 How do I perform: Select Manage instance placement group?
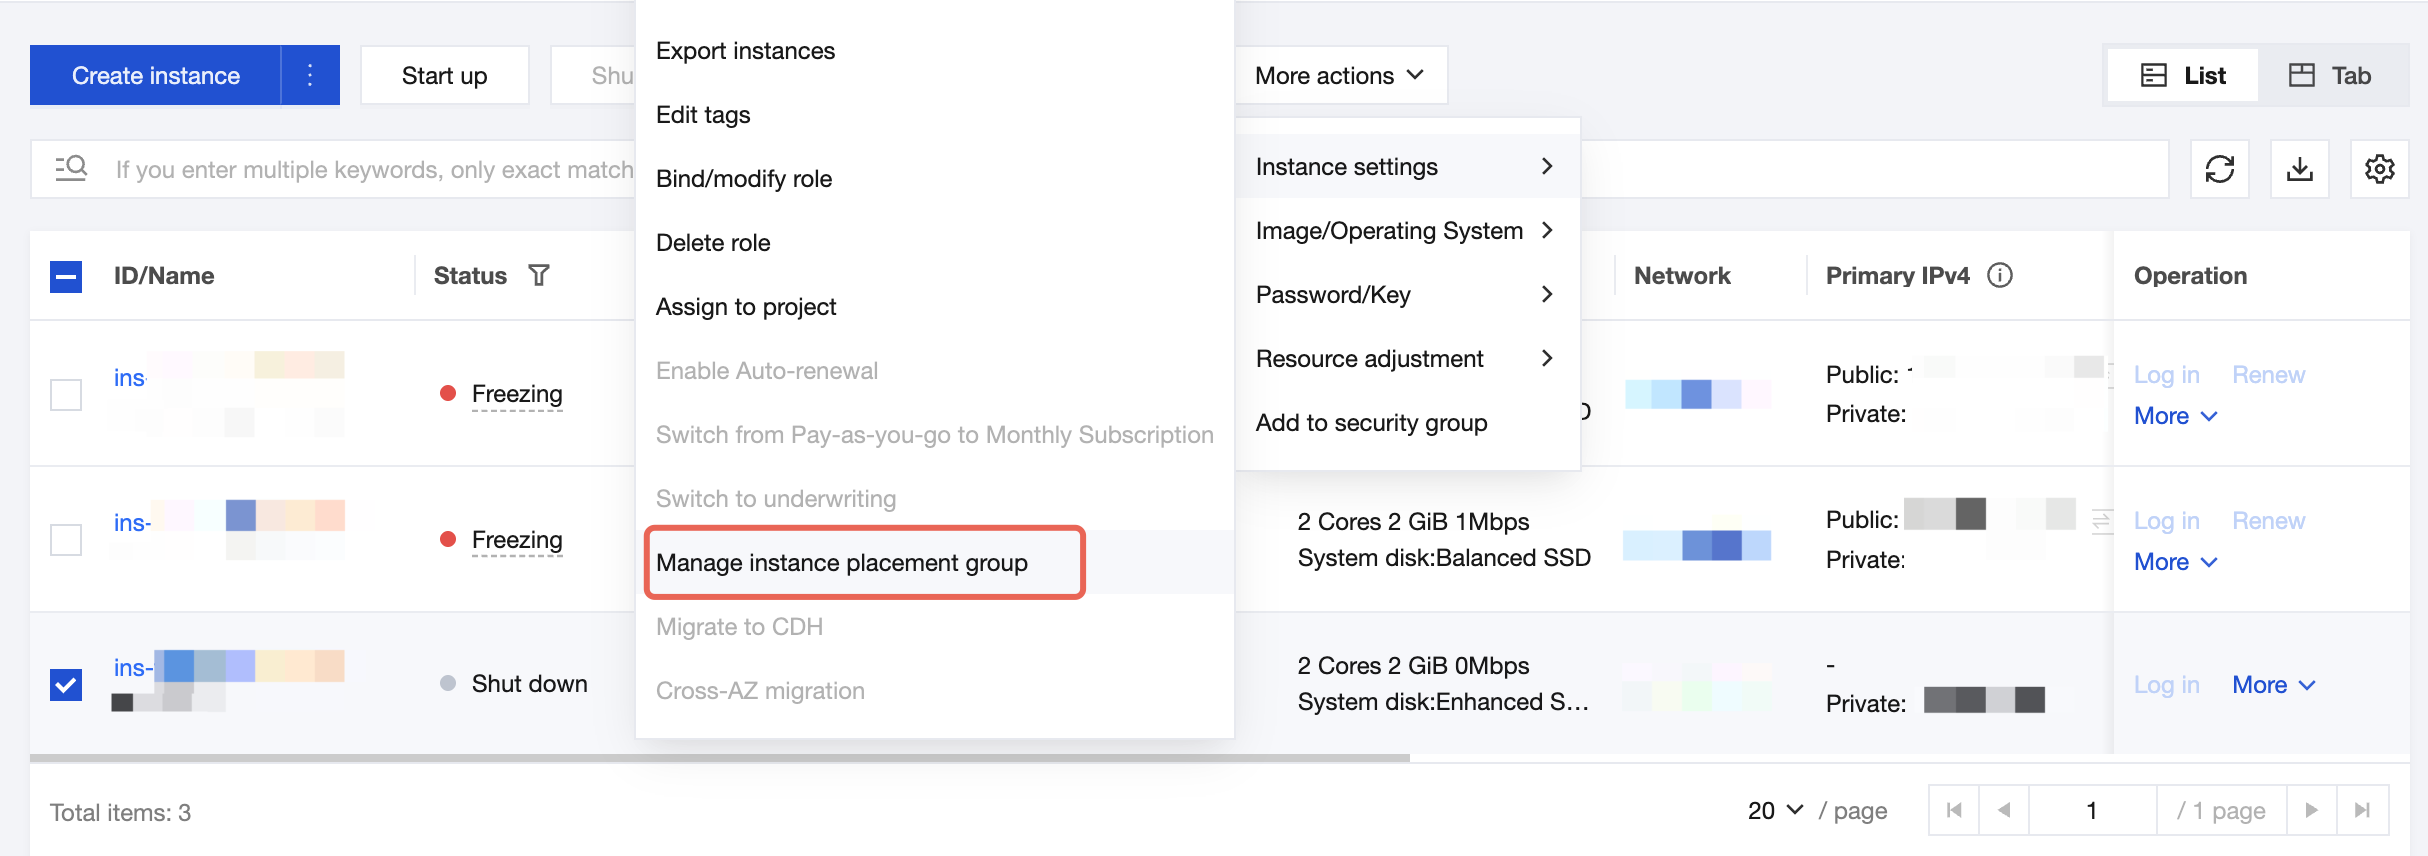(x=841, y=563)
